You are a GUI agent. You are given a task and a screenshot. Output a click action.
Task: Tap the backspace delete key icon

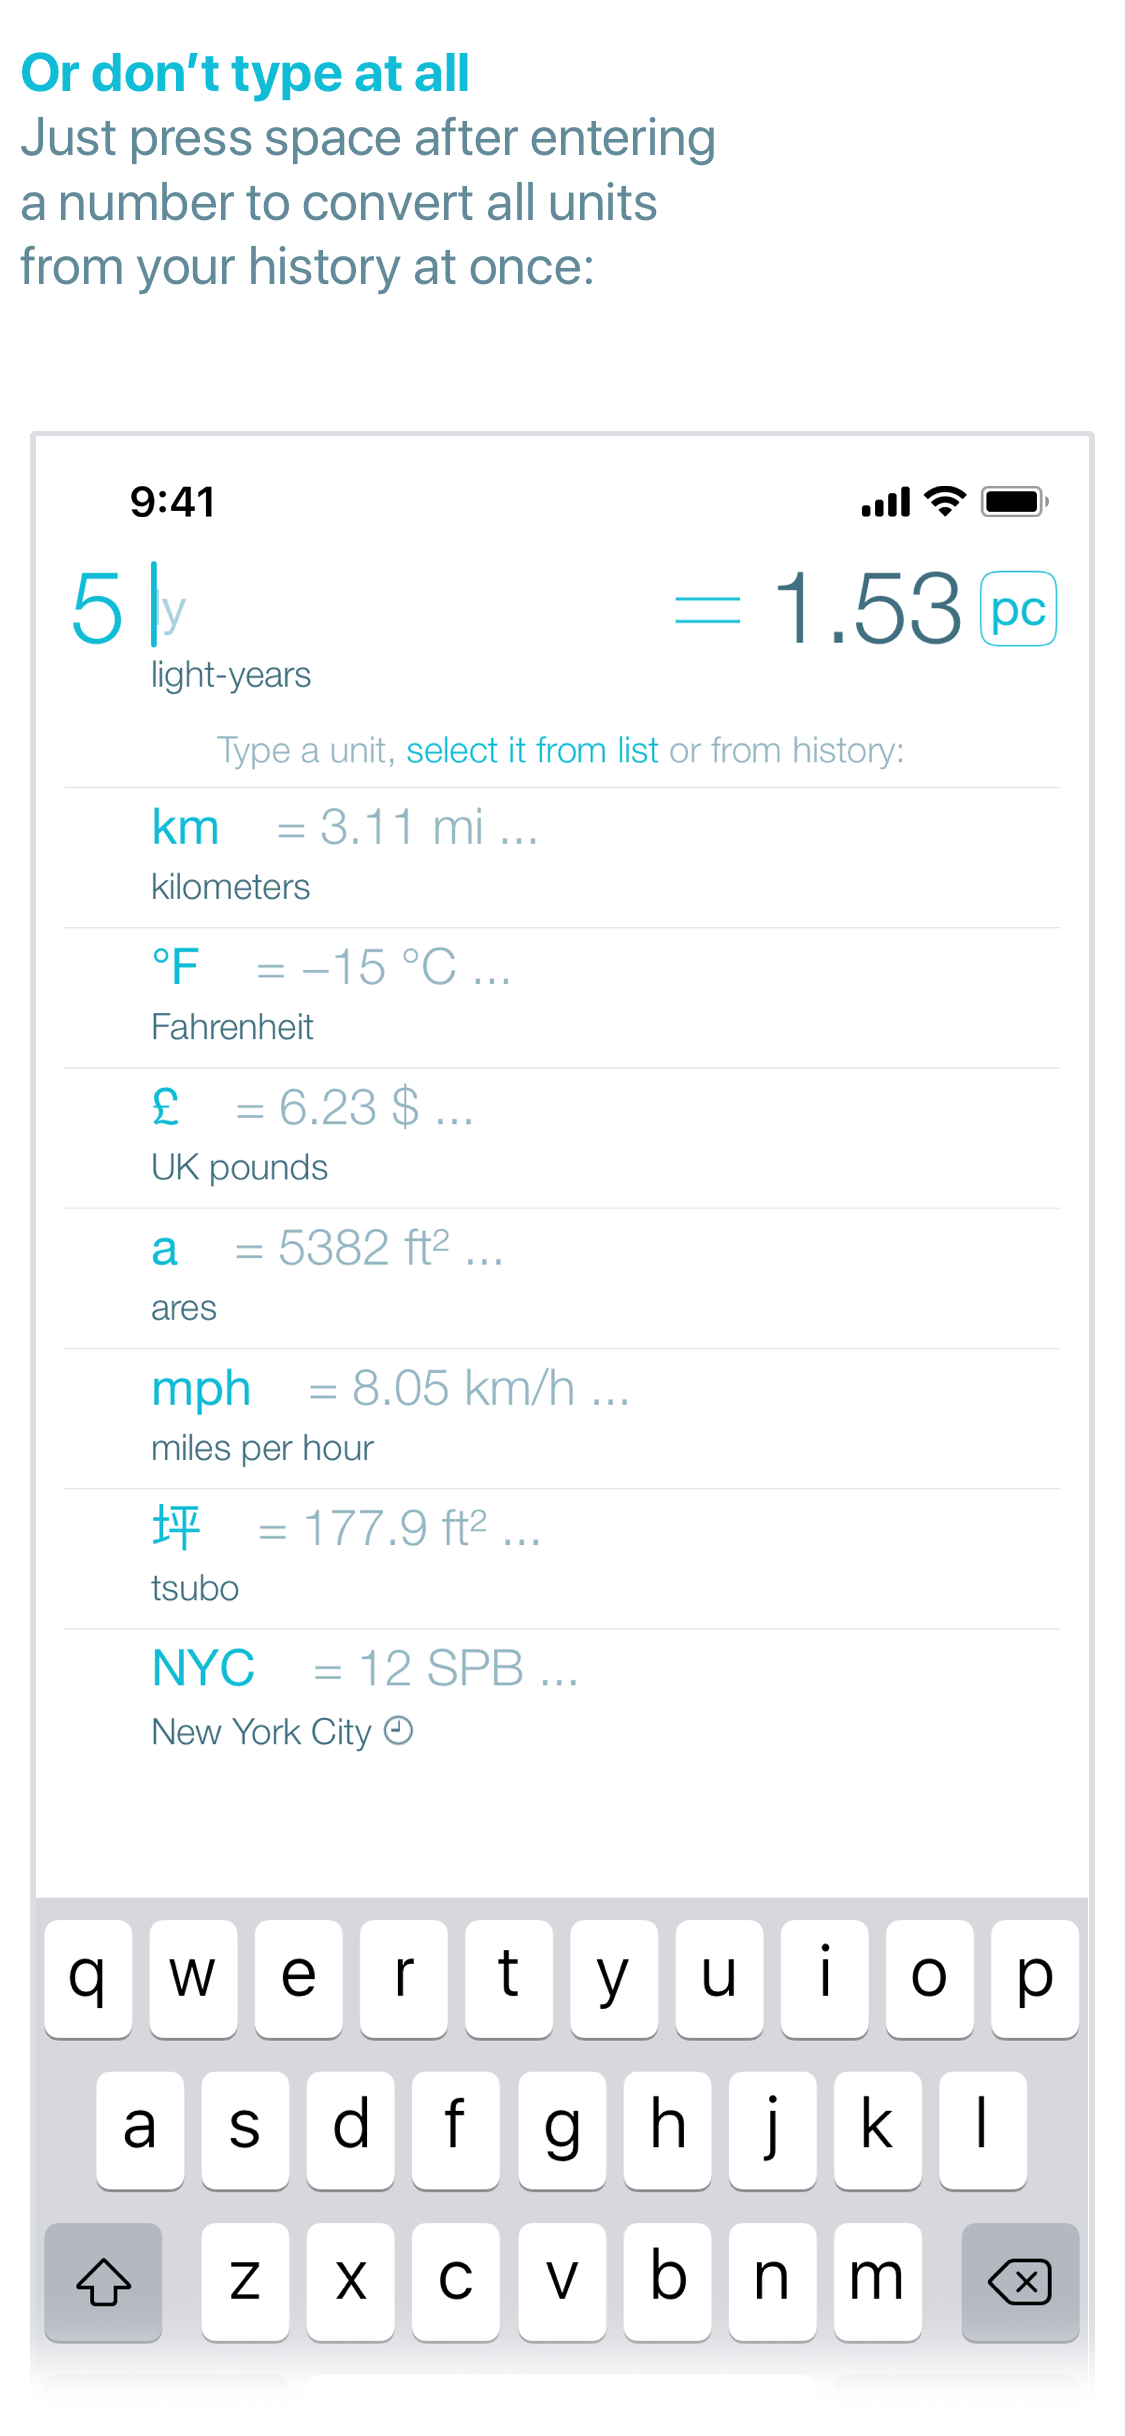tap(1019, 2282)
